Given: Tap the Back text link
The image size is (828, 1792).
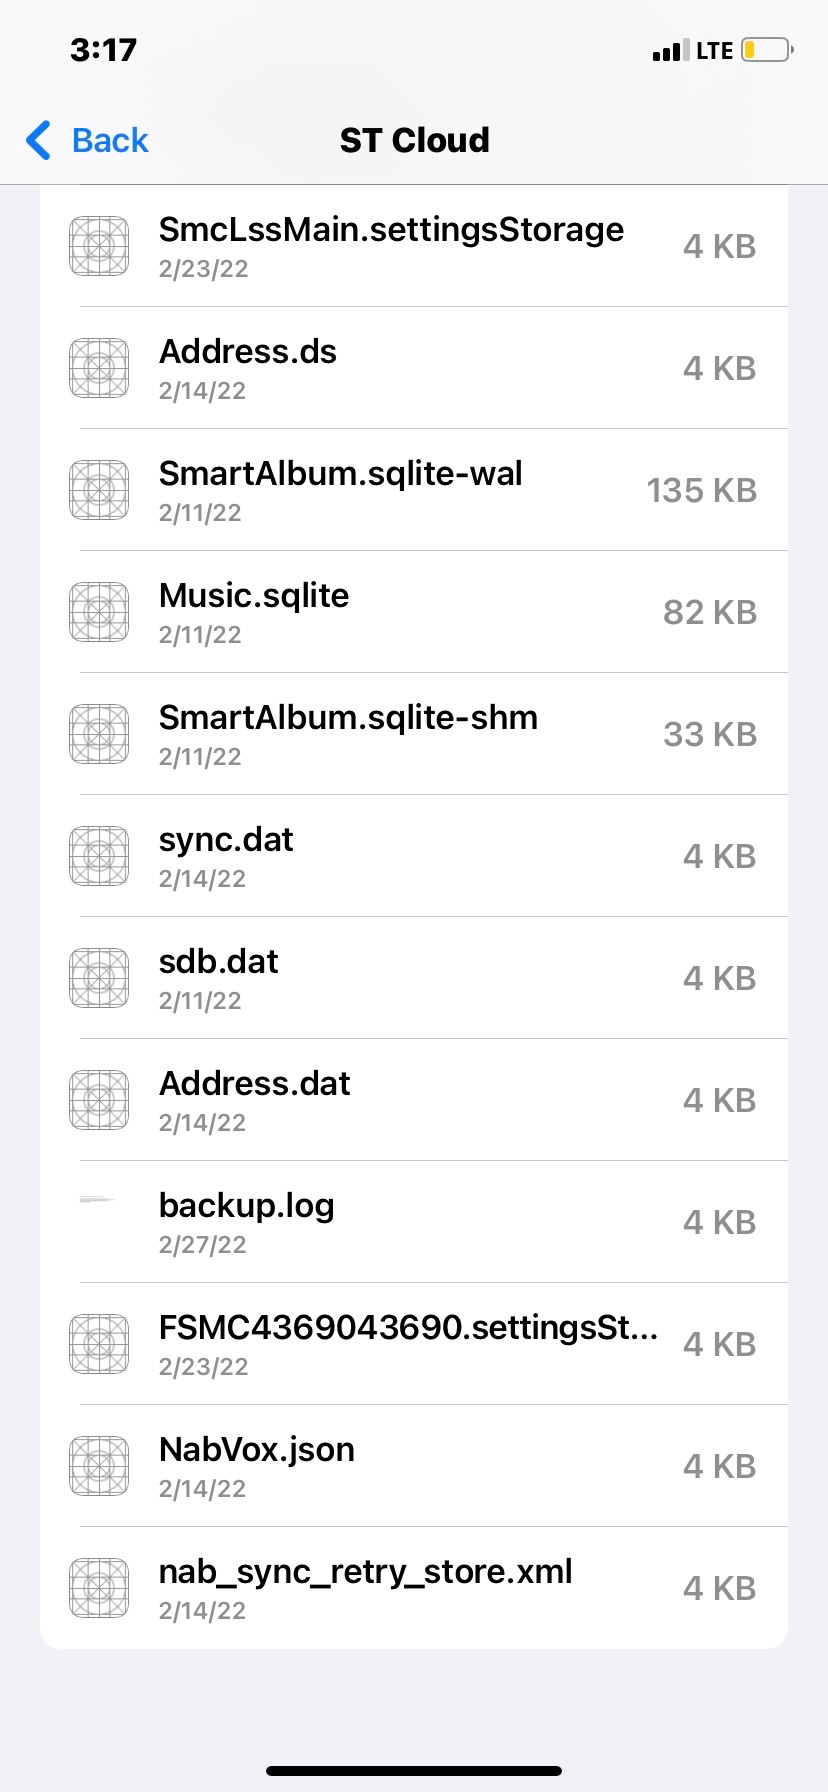Looking at the screenshot, I should [x=110, y=140].
